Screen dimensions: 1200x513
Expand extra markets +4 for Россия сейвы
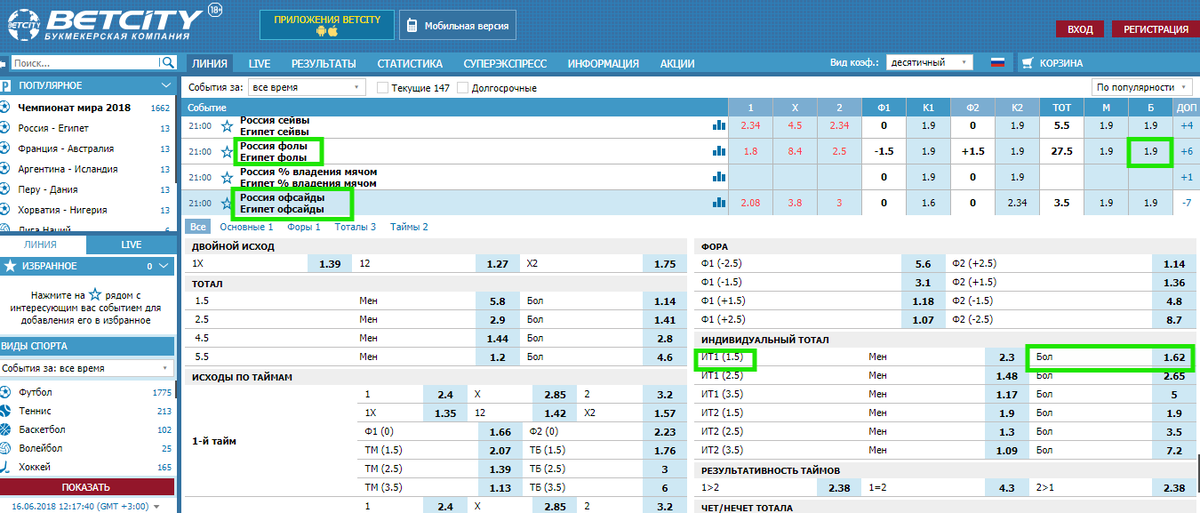(x=1186, y=126)
